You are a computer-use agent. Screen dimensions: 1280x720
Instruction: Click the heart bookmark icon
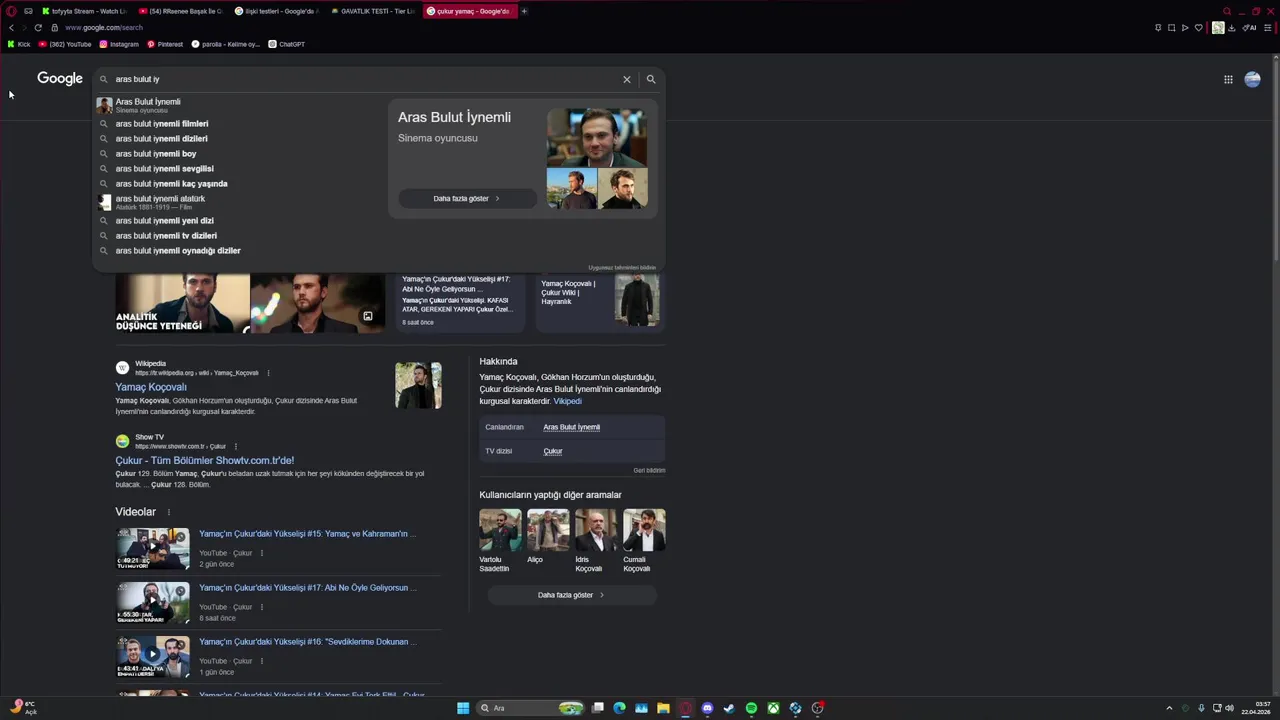1199,28
